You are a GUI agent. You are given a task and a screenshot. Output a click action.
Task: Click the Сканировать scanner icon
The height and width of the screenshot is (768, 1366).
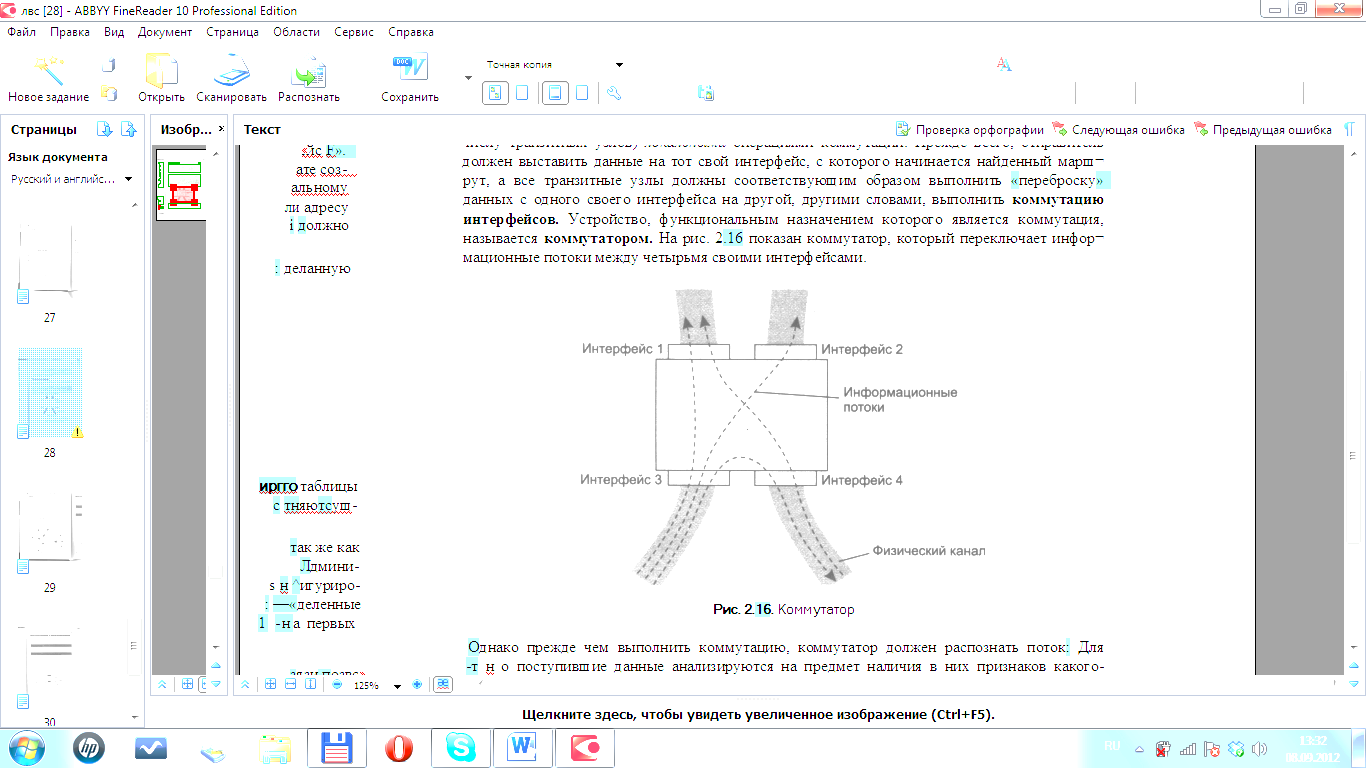tap(231, 71)
